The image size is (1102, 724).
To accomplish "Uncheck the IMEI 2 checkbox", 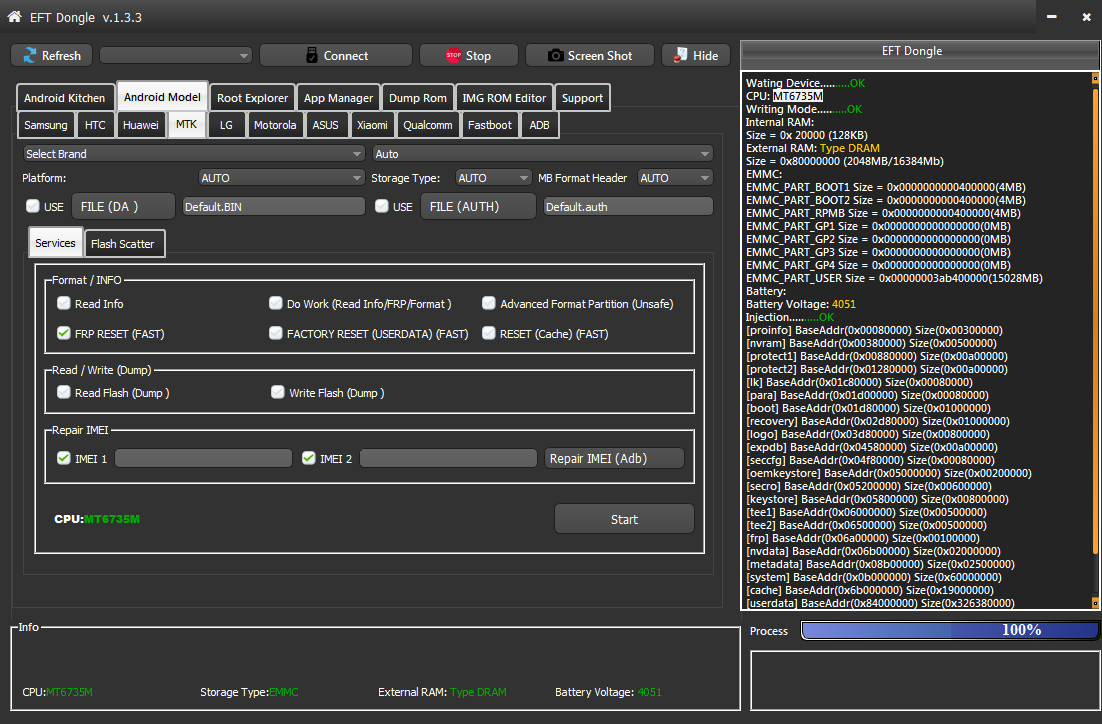I will click(309, 458).
